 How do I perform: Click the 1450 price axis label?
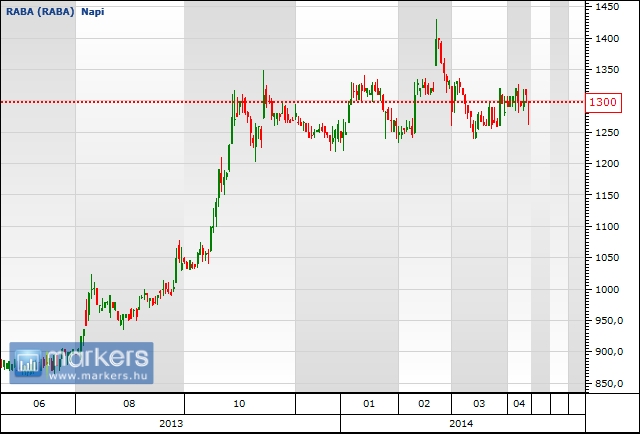click(606, 7)
